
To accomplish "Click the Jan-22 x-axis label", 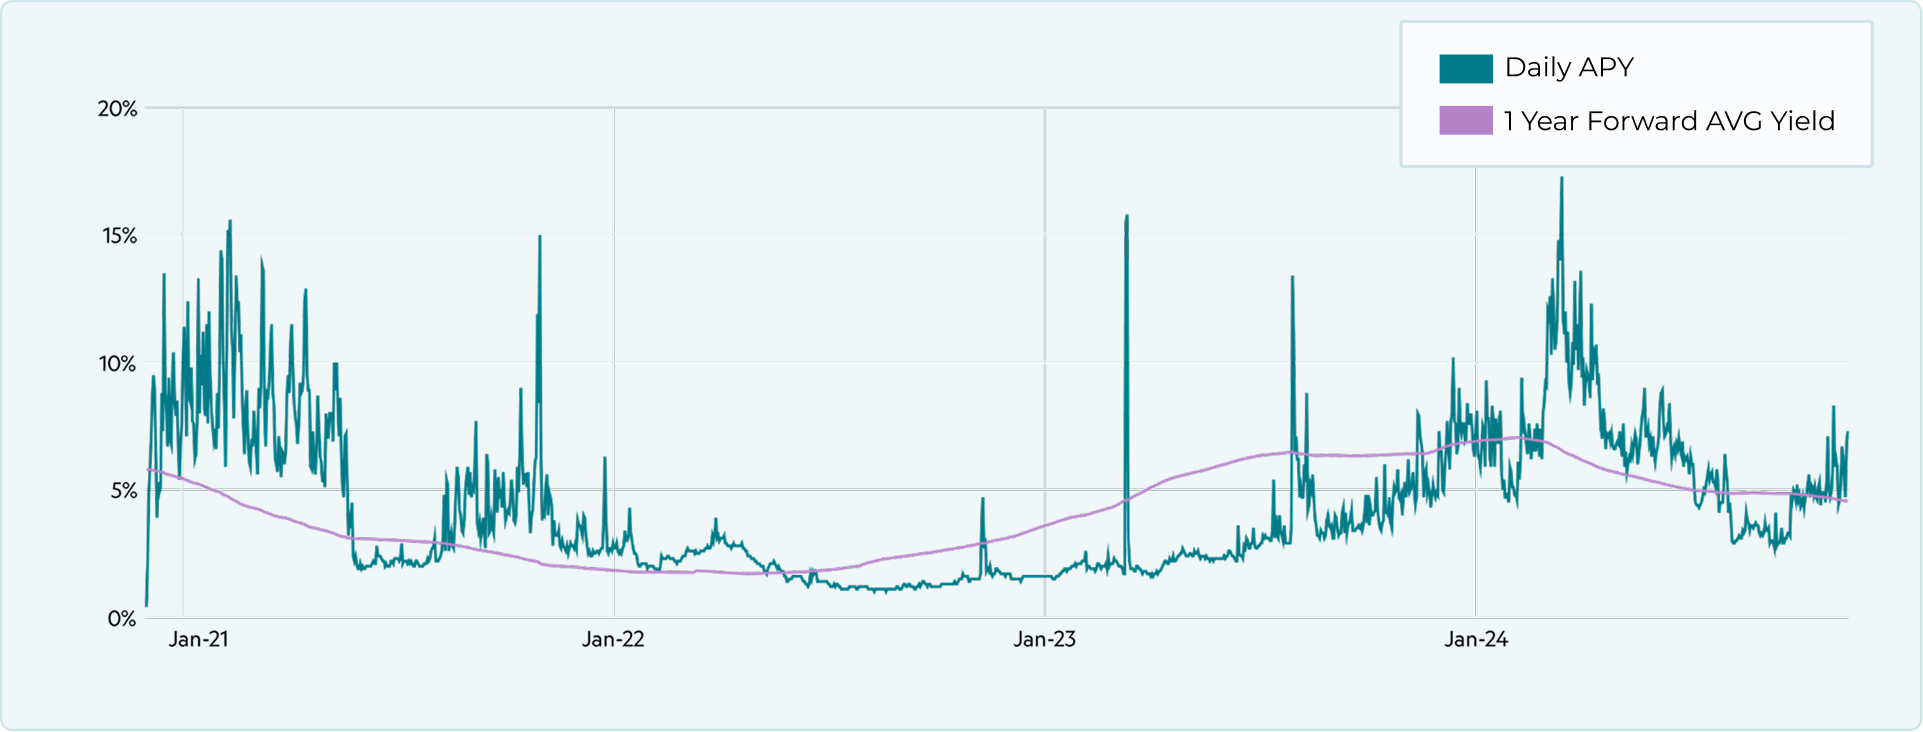I will click(613, 639).
